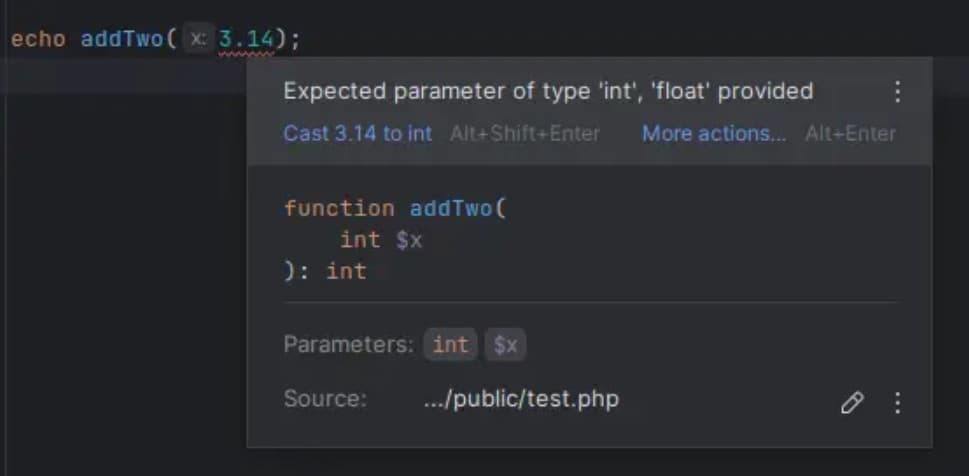Click the 3.14 argument with the error underline
This screenshot has height=476, width=969.
[245, 40]
